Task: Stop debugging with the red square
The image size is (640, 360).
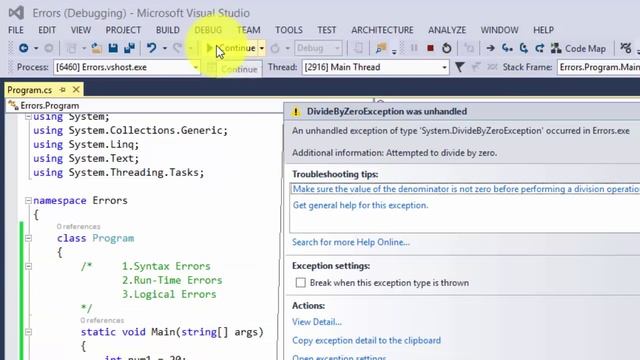Action: (x=430, y=48)
